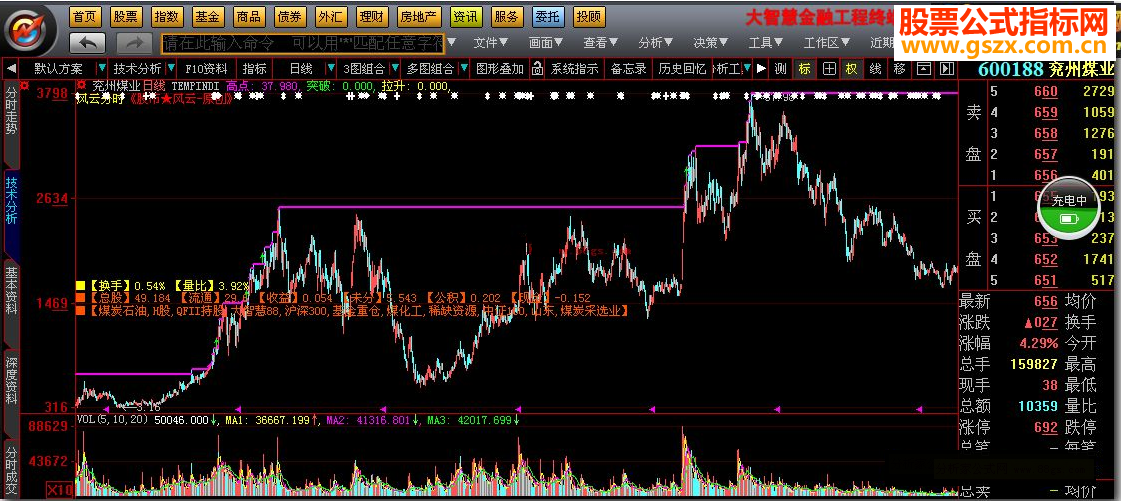Image resolution: width=1121 pixels, height=501 pixels.
Task: Click the 测 measure tool icon
Action: coord(781,69)
